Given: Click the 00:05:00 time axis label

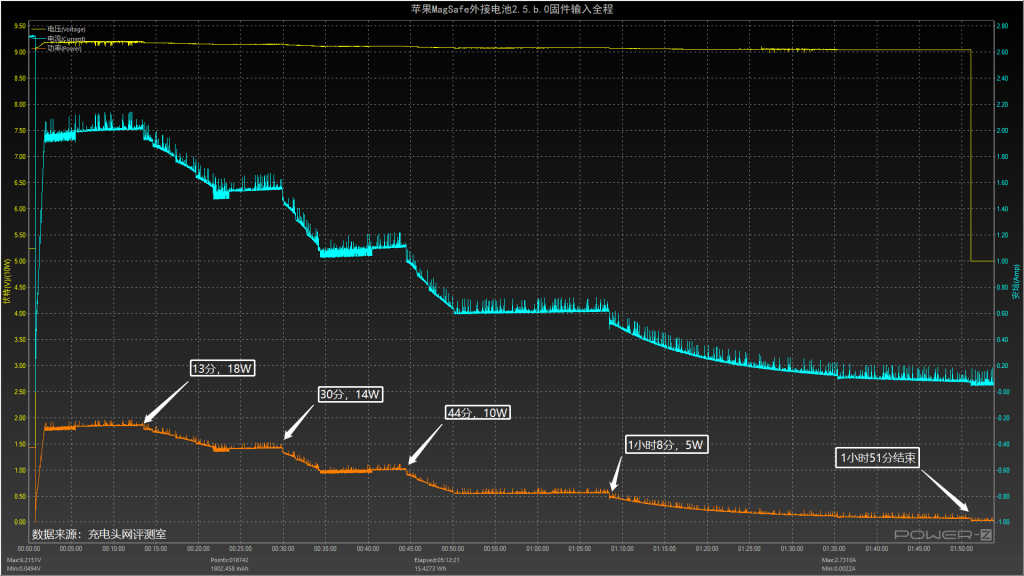Looking at the screenshot, I should tap(71, 549).
